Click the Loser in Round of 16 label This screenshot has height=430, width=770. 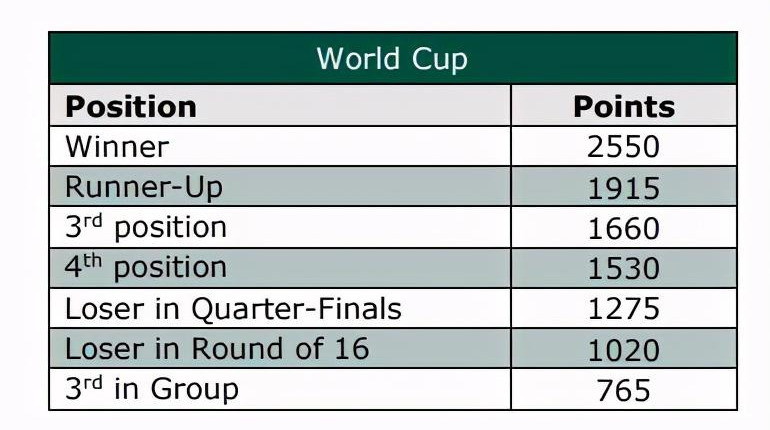pyautogui.click(x=217, y=348)
